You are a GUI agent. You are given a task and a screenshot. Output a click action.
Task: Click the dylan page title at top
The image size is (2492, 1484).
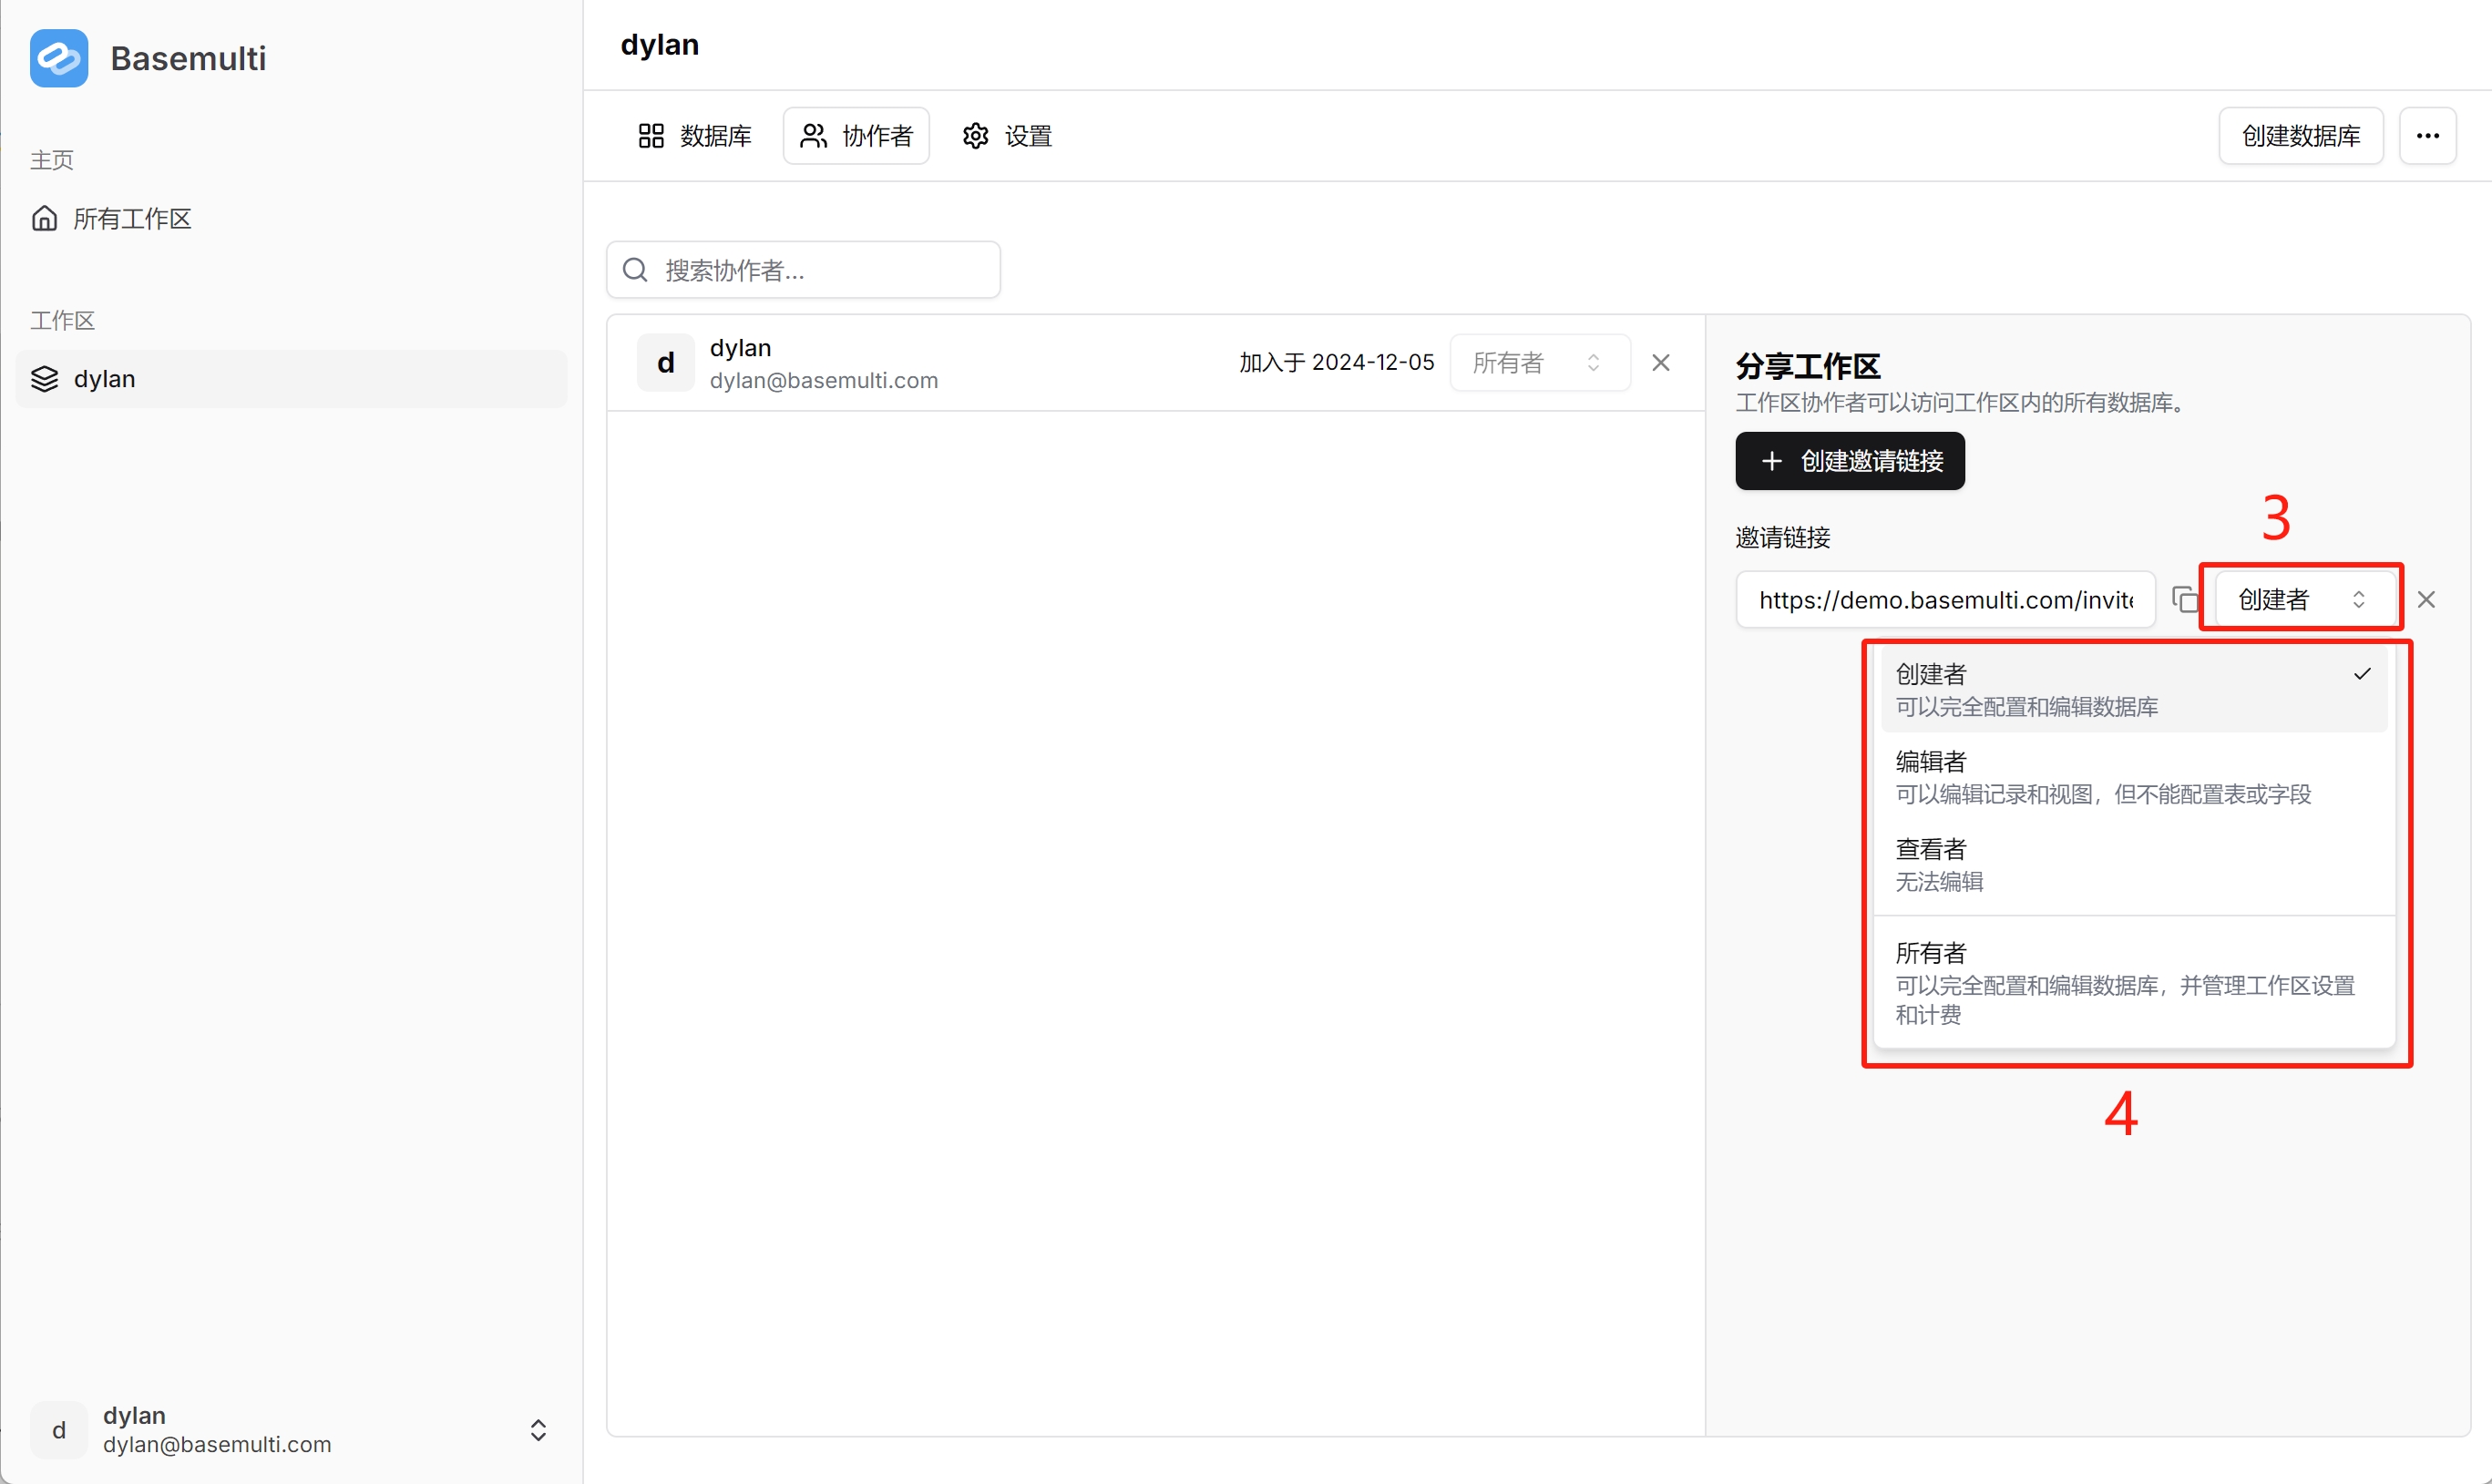(659, 45)
